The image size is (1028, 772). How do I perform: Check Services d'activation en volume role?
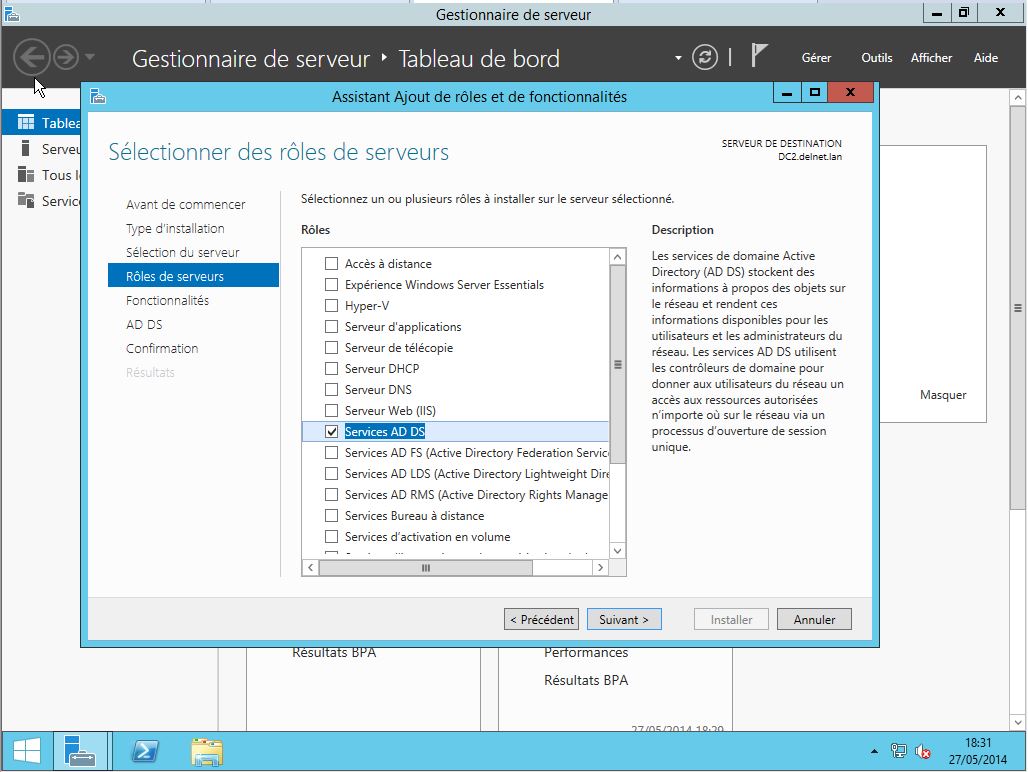(332, 536)
